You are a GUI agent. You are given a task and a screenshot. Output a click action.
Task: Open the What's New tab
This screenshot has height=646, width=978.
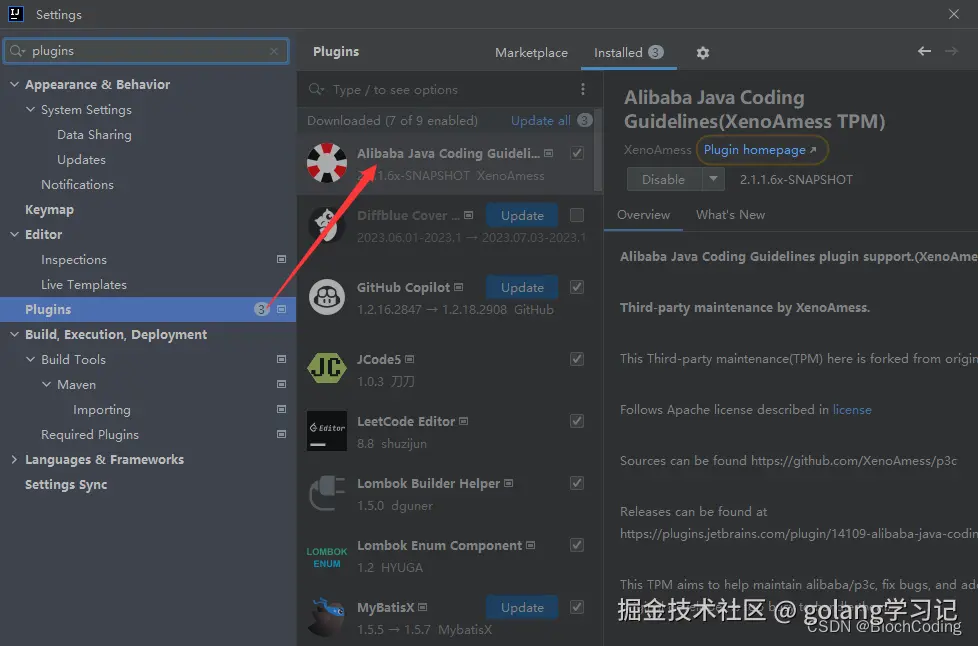point(730,215)
